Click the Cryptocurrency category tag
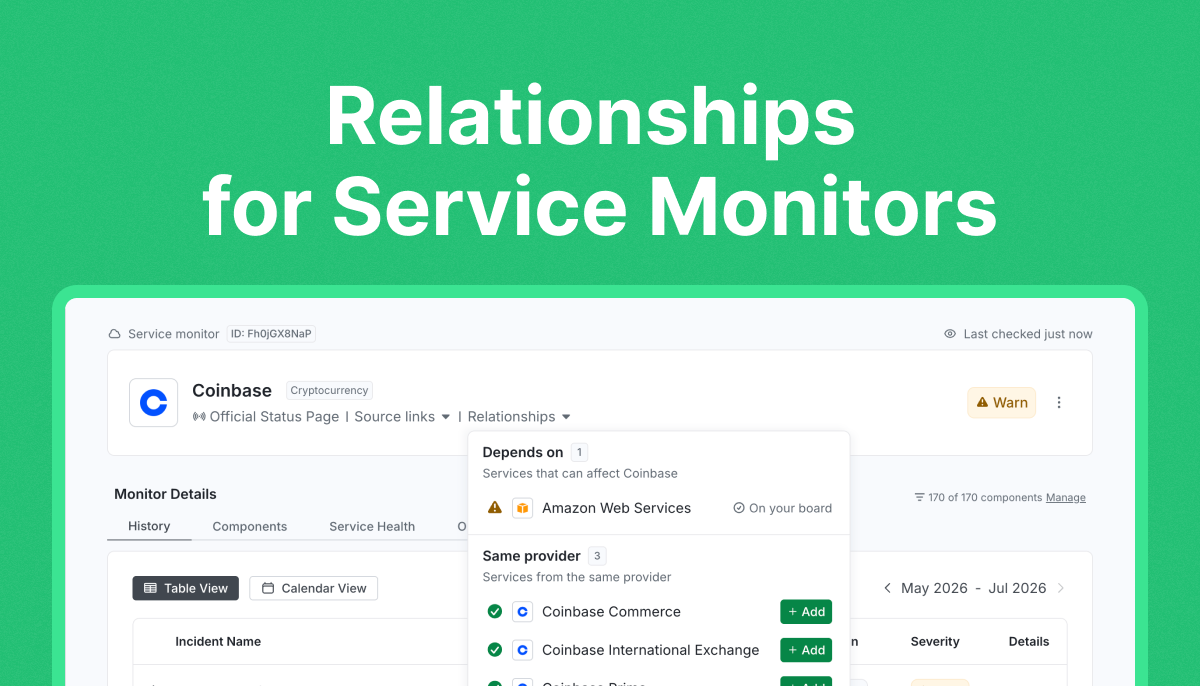This screenshot has height=686, width=1200. pos(329,391)
